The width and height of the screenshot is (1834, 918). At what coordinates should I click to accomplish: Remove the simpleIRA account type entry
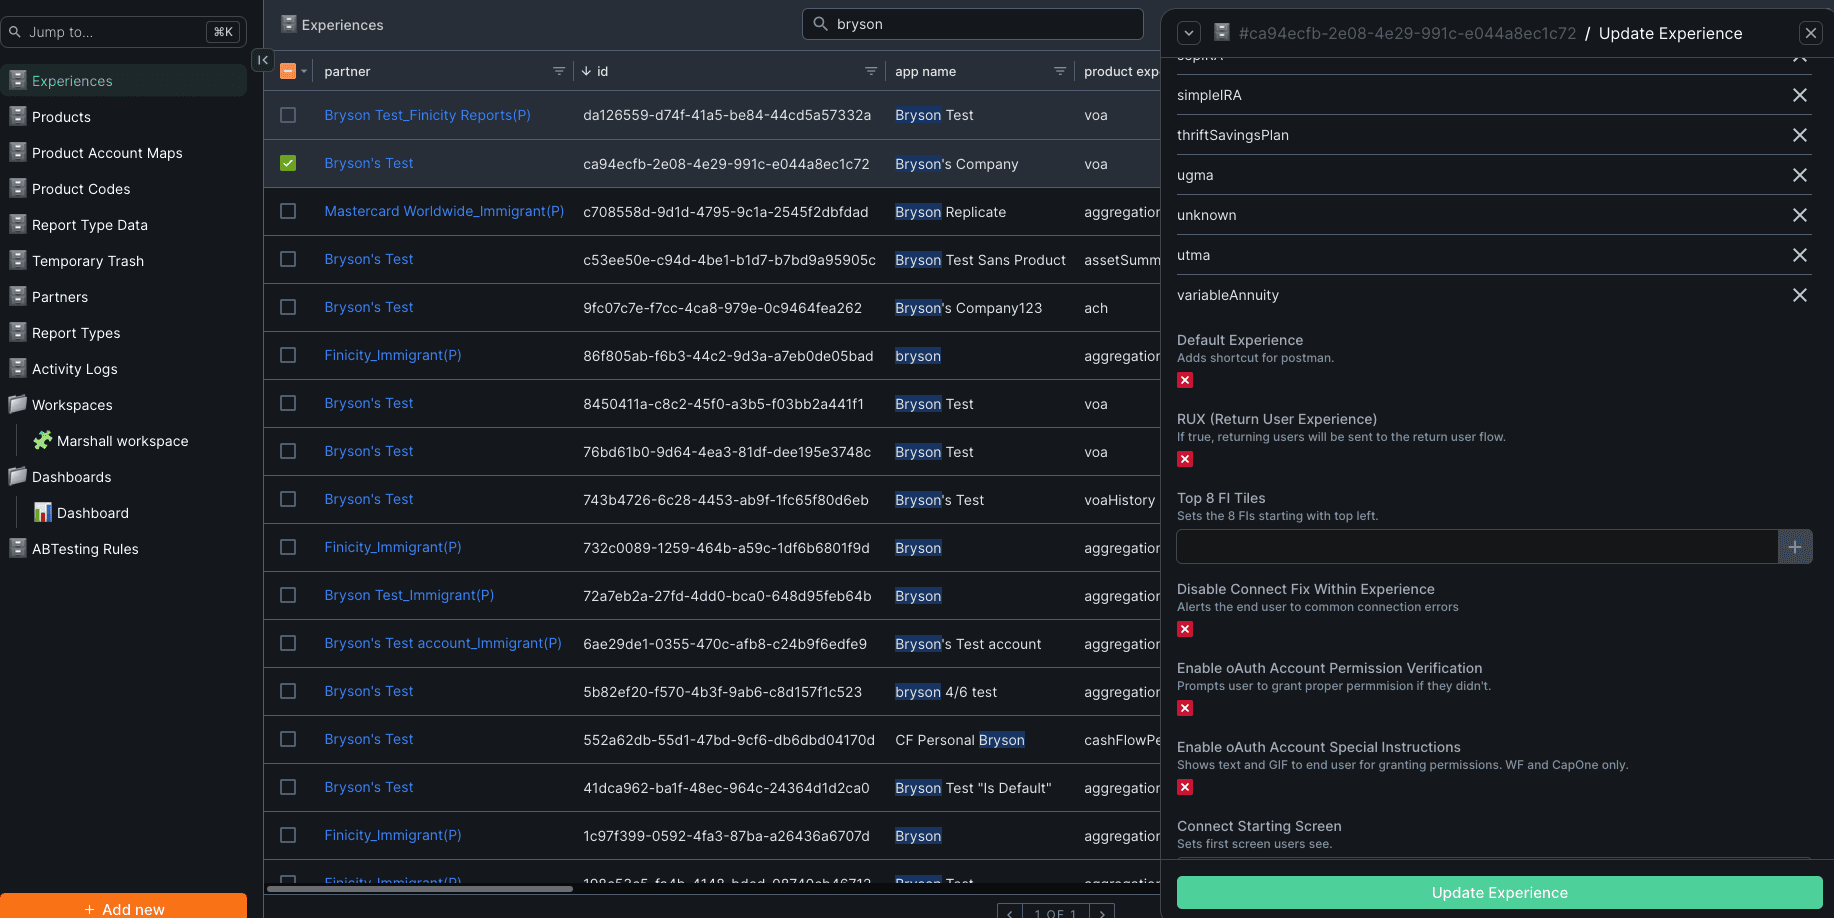tap(1799, 95)
